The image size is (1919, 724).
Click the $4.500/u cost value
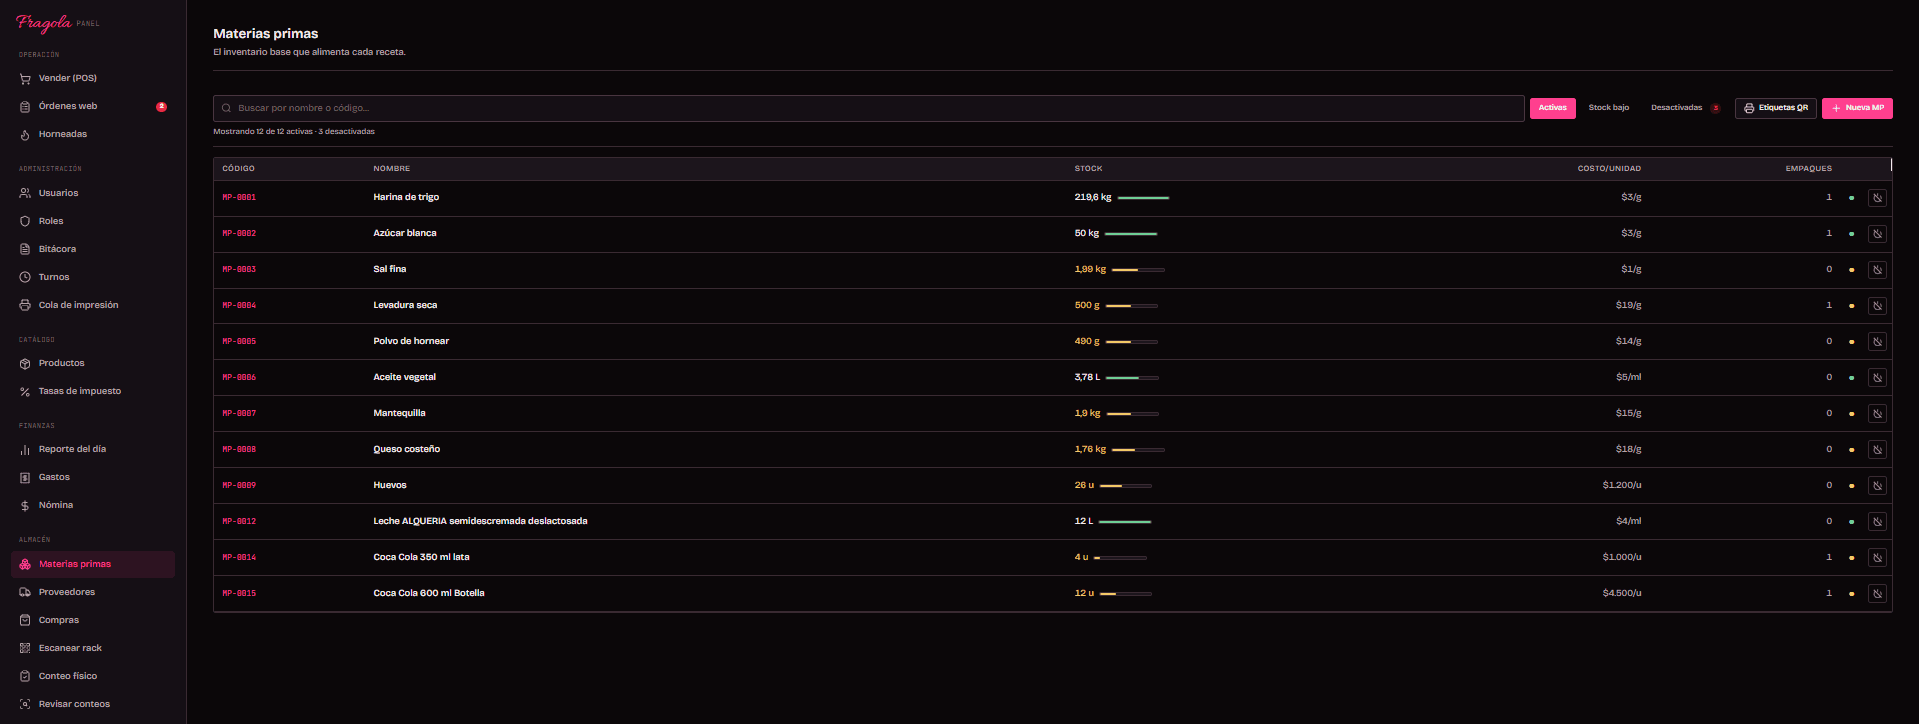click(x=1621, y=593)
